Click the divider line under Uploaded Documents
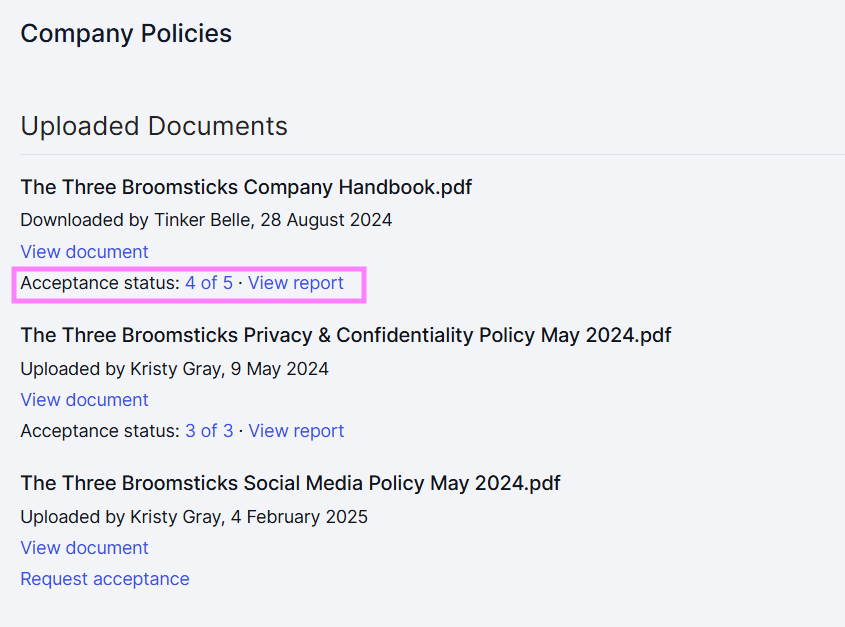Image resolution: width=845 pixels, height=627 pixels. (x=432, y=155)
